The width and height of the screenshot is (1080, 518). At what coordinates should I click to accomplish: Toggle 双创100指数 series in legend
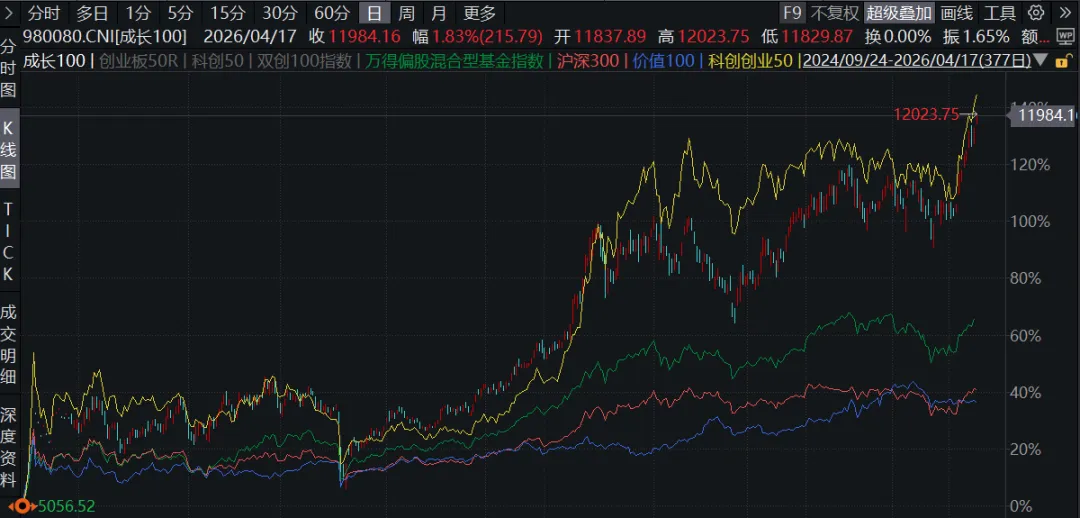[x=304, y=61]
